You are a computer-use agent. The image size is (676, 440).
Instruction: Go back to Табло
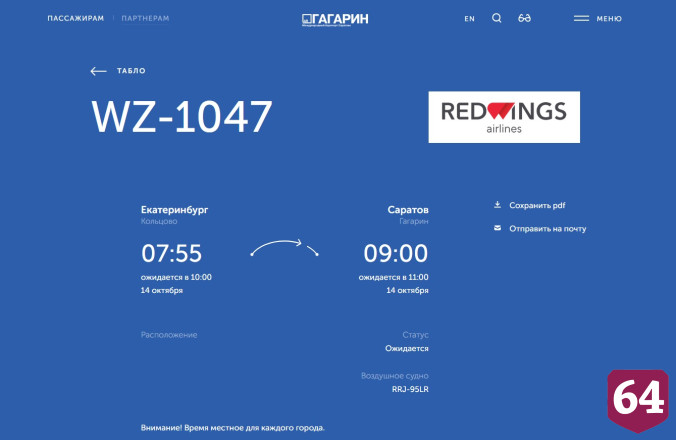click(131, 71)
